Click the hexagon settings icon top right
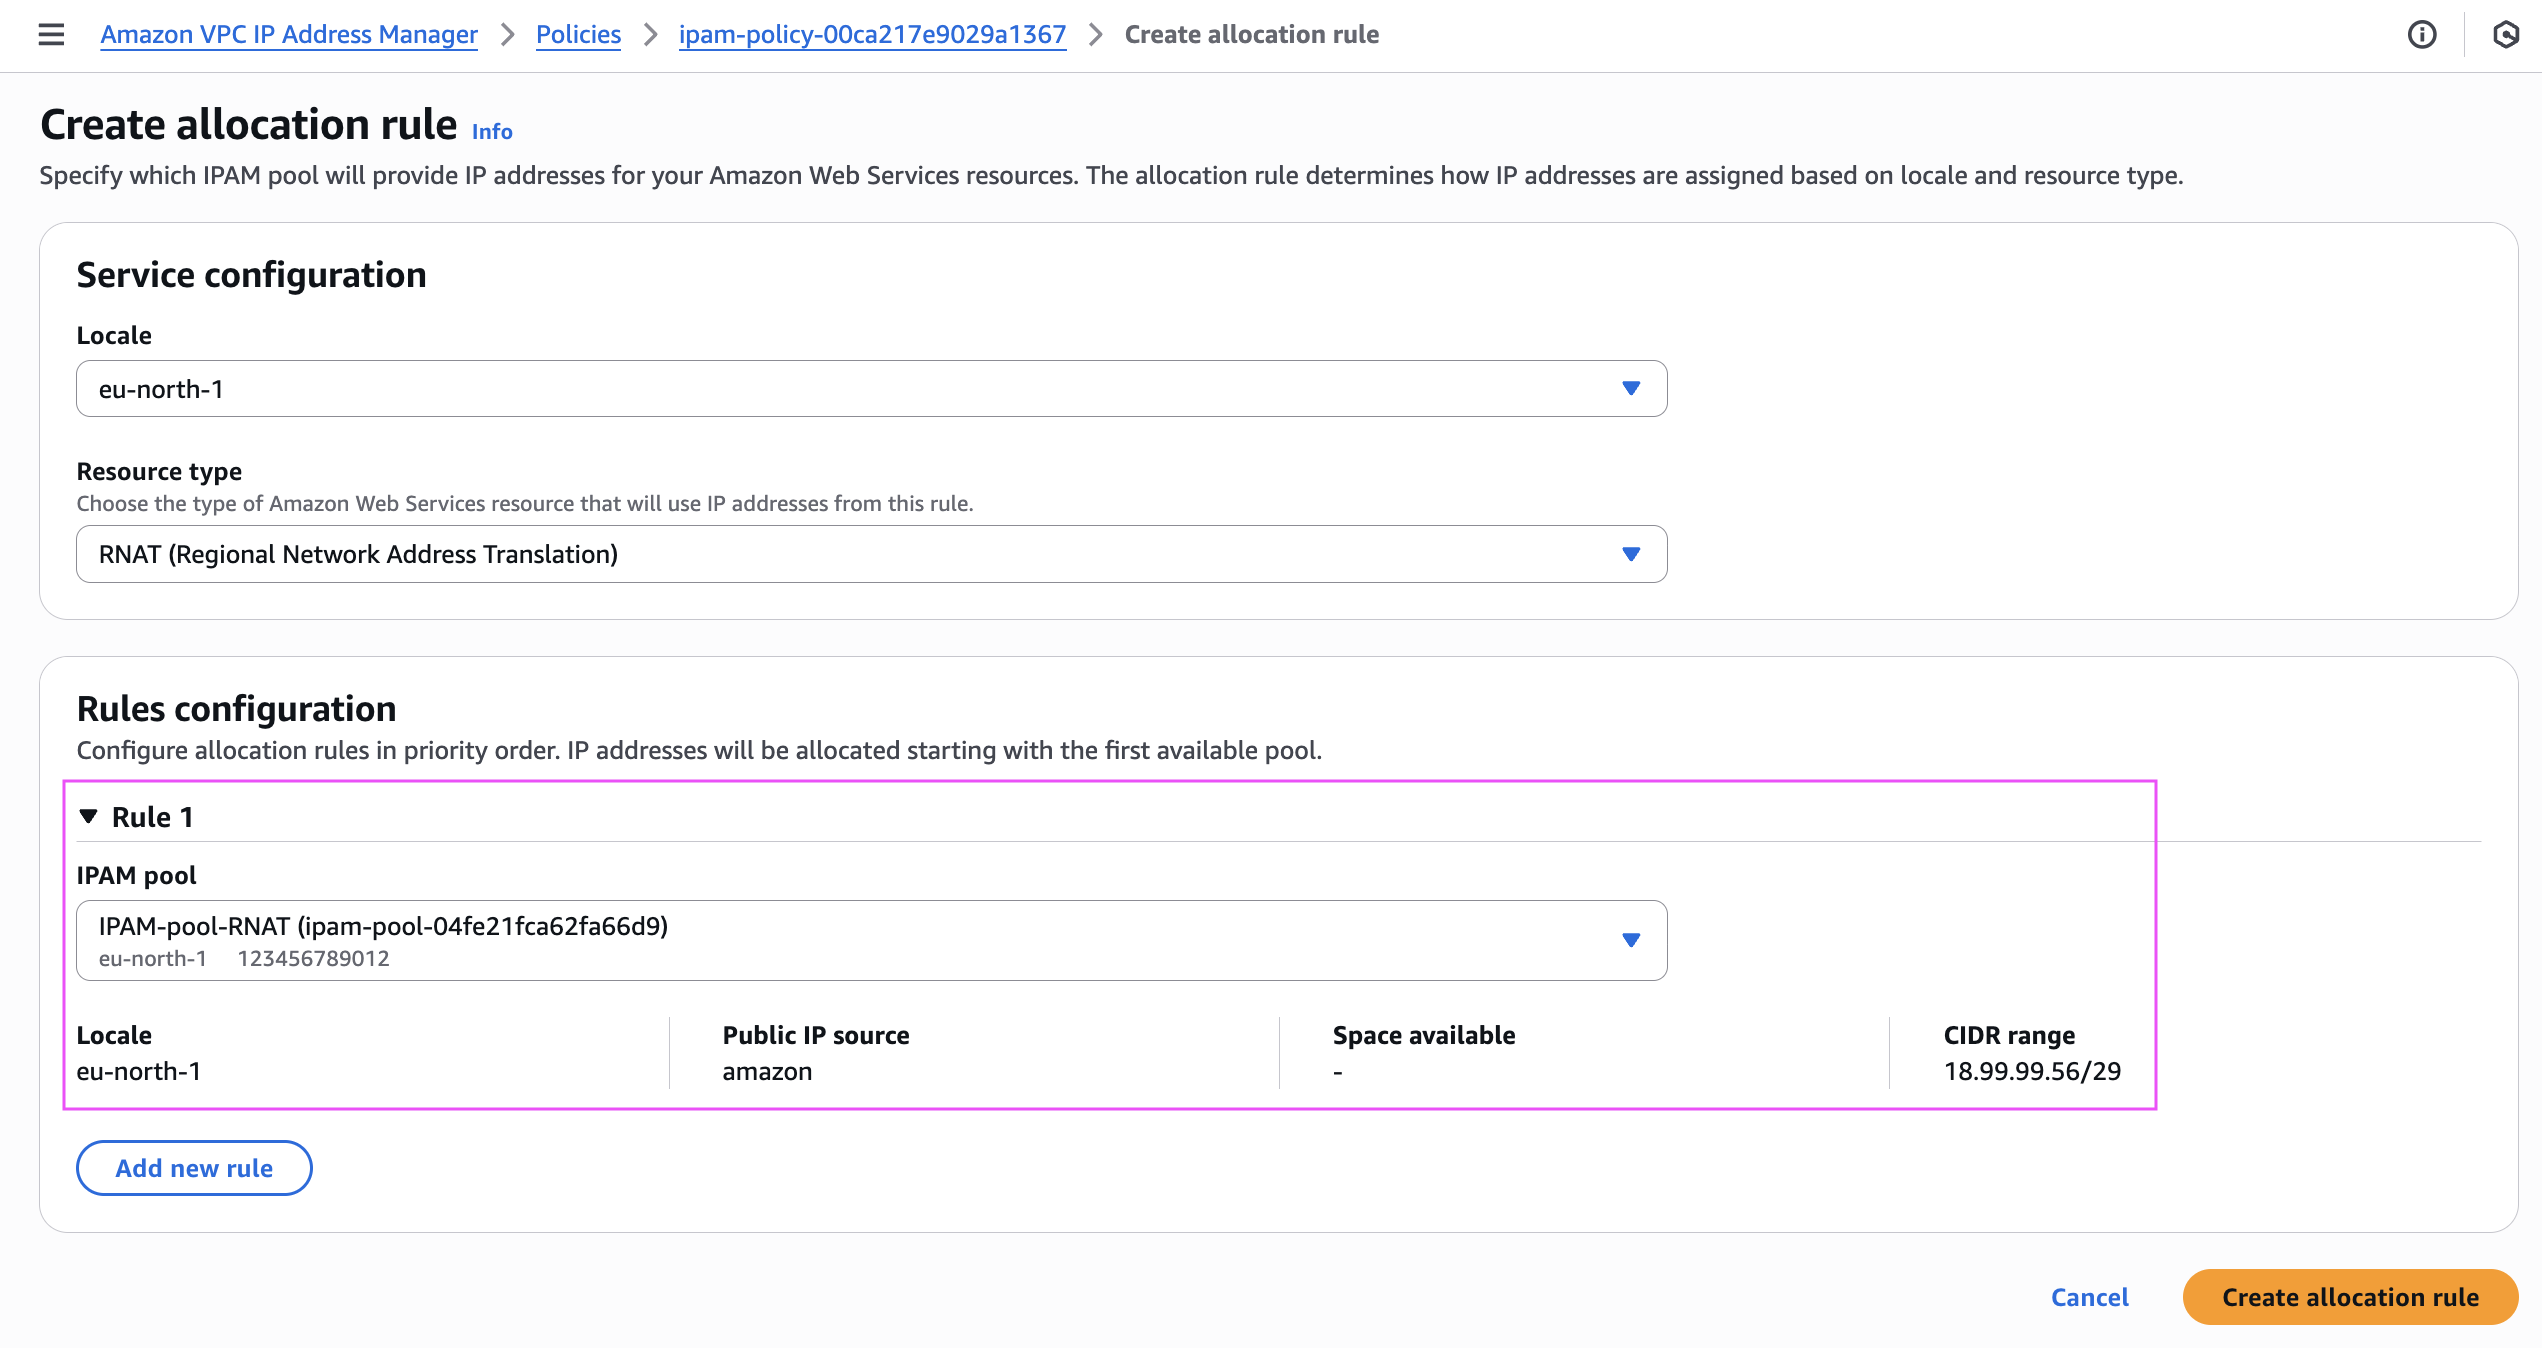The height and width of the screenshot is (1348, 2542). tap(2505, 35)
